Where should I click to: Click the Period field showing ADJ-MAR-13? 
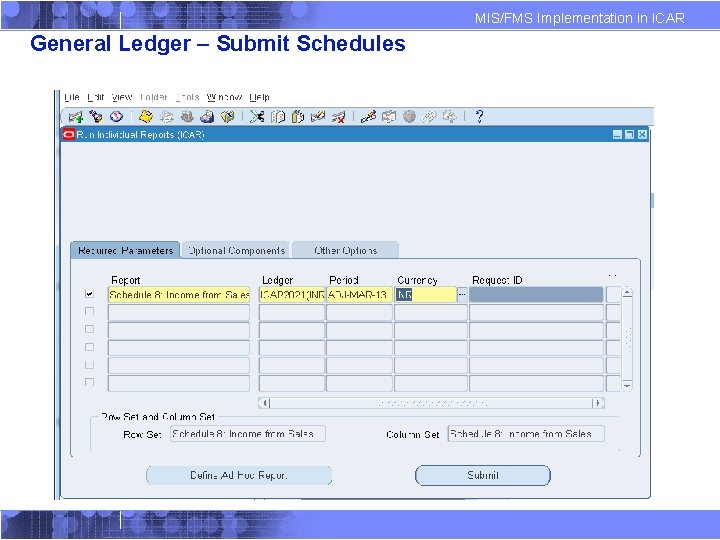click(359, 294)
